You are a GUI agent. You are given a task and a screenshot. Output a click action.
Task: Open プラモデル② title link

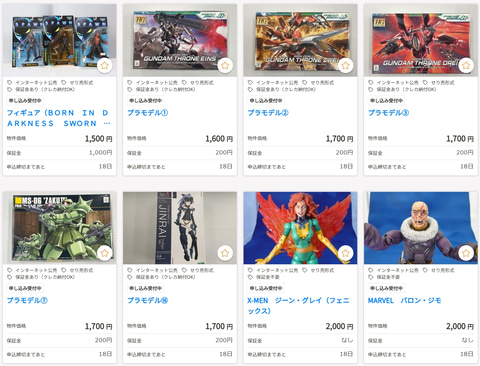pyautogui.click(x=268, y=113)
